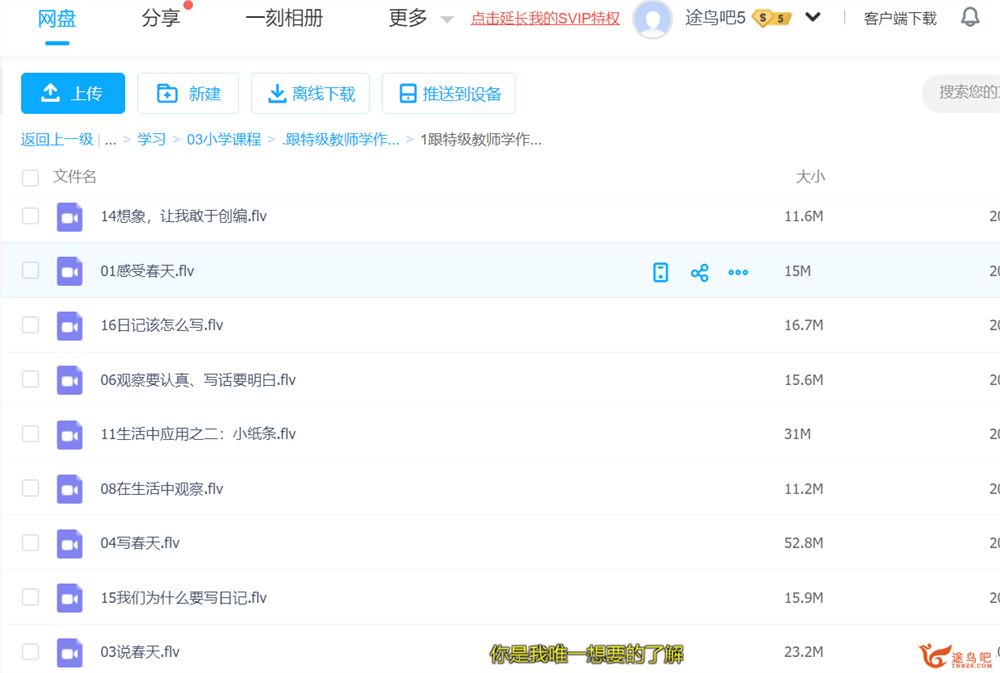This screenshot has width=1000, height=673.
Task: Sort by 文件名 column header
Action: (x=75, y=177)
